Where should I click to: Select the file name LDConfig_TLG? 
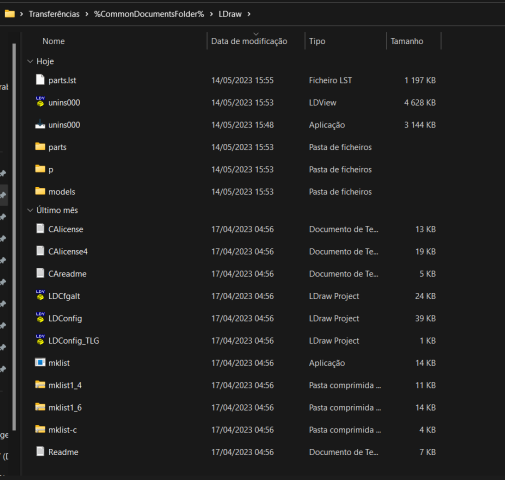[x=74, y=341]
